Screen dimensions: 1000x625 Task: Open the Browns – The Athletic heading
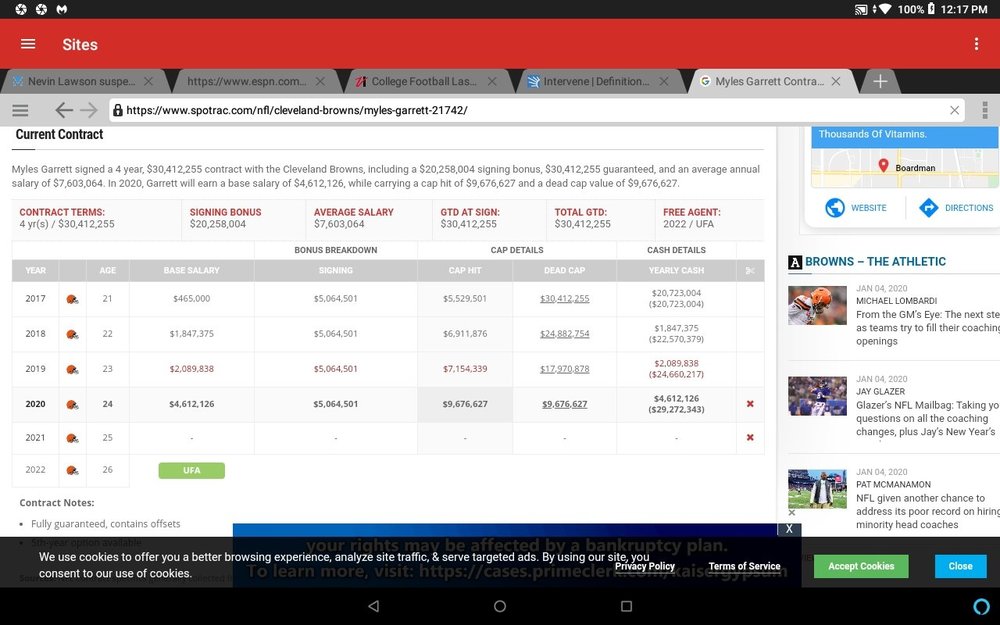coord(875,261)
